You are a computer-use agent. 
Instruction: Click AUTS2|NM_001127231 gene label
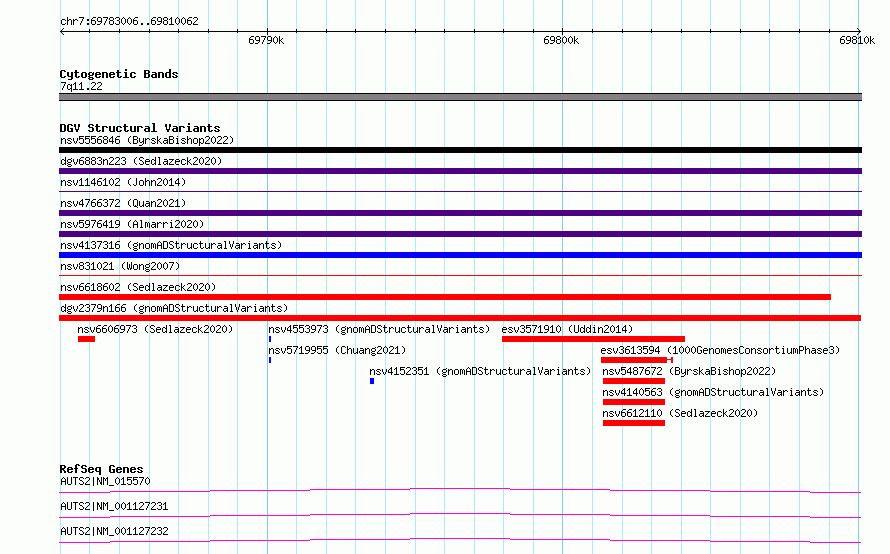[x=114, y=506]
